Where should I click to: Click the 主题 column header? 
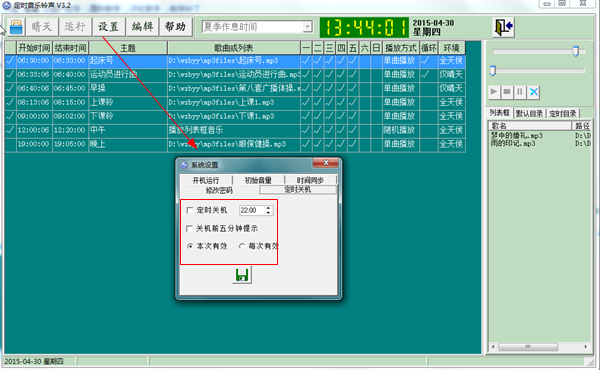(128, 48)
